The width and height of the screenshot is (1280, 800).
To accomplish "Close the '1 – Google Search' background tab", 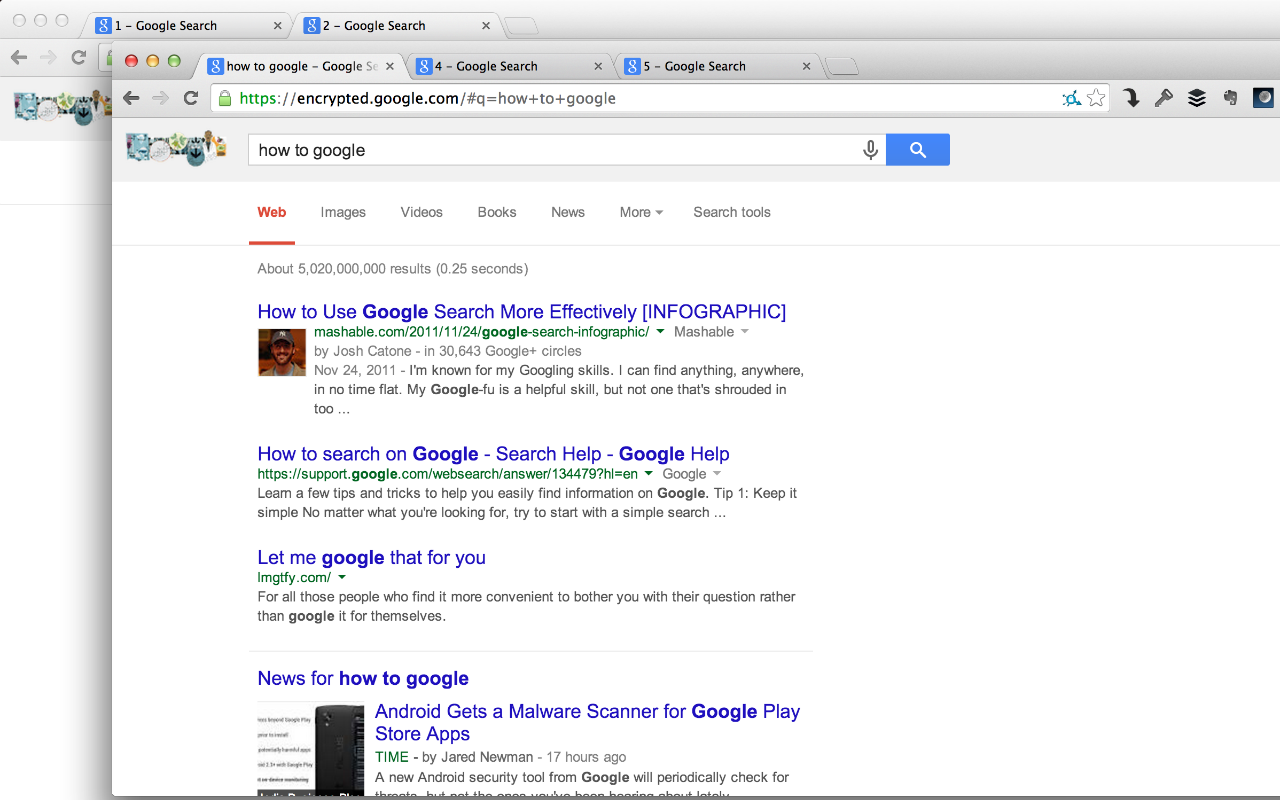I will tap(277, 26).
